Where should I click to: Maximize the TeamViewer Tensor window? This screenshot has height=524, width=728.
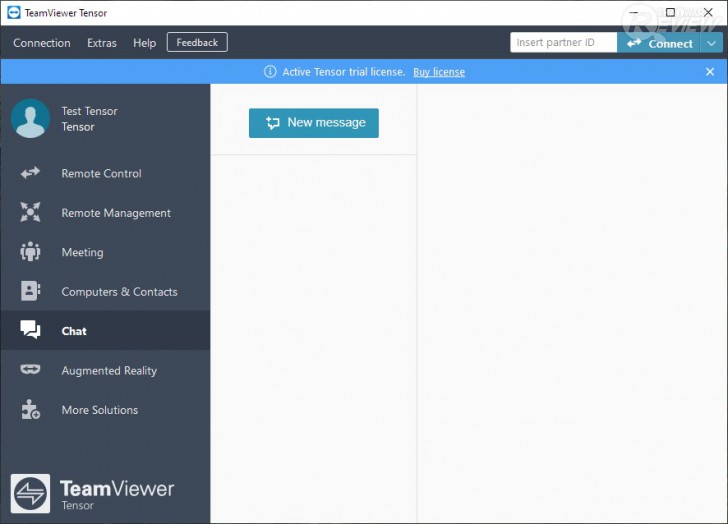670,13
